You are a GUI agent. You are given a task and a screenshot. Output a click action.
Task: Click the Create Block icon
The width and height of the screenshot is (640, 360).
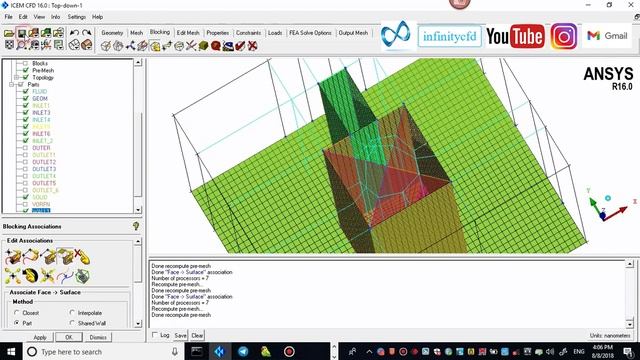[x=106, y=46]
